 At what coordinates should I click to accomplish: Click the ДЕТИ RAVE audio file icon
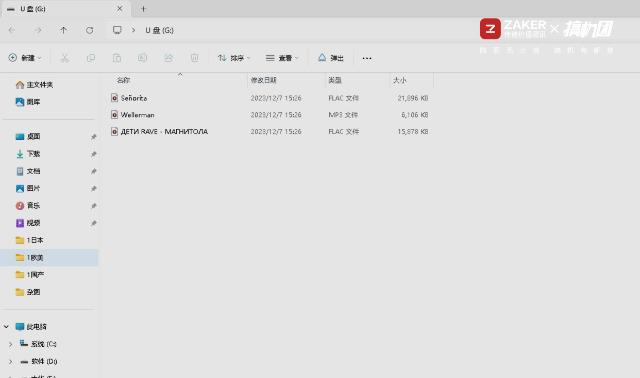[114, 131]
